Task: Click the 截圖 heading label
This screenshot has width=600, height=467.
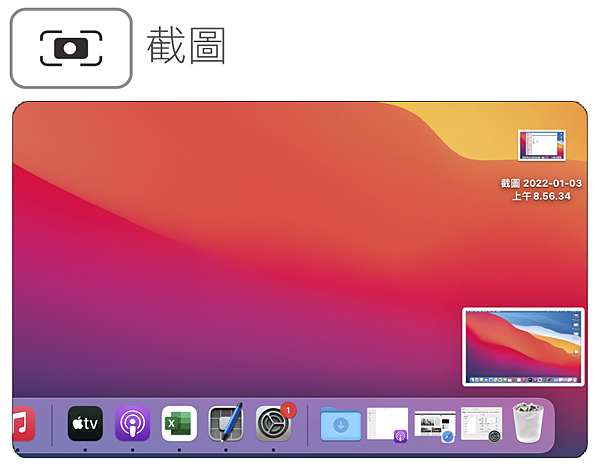Action: click(x=186, y=46)
